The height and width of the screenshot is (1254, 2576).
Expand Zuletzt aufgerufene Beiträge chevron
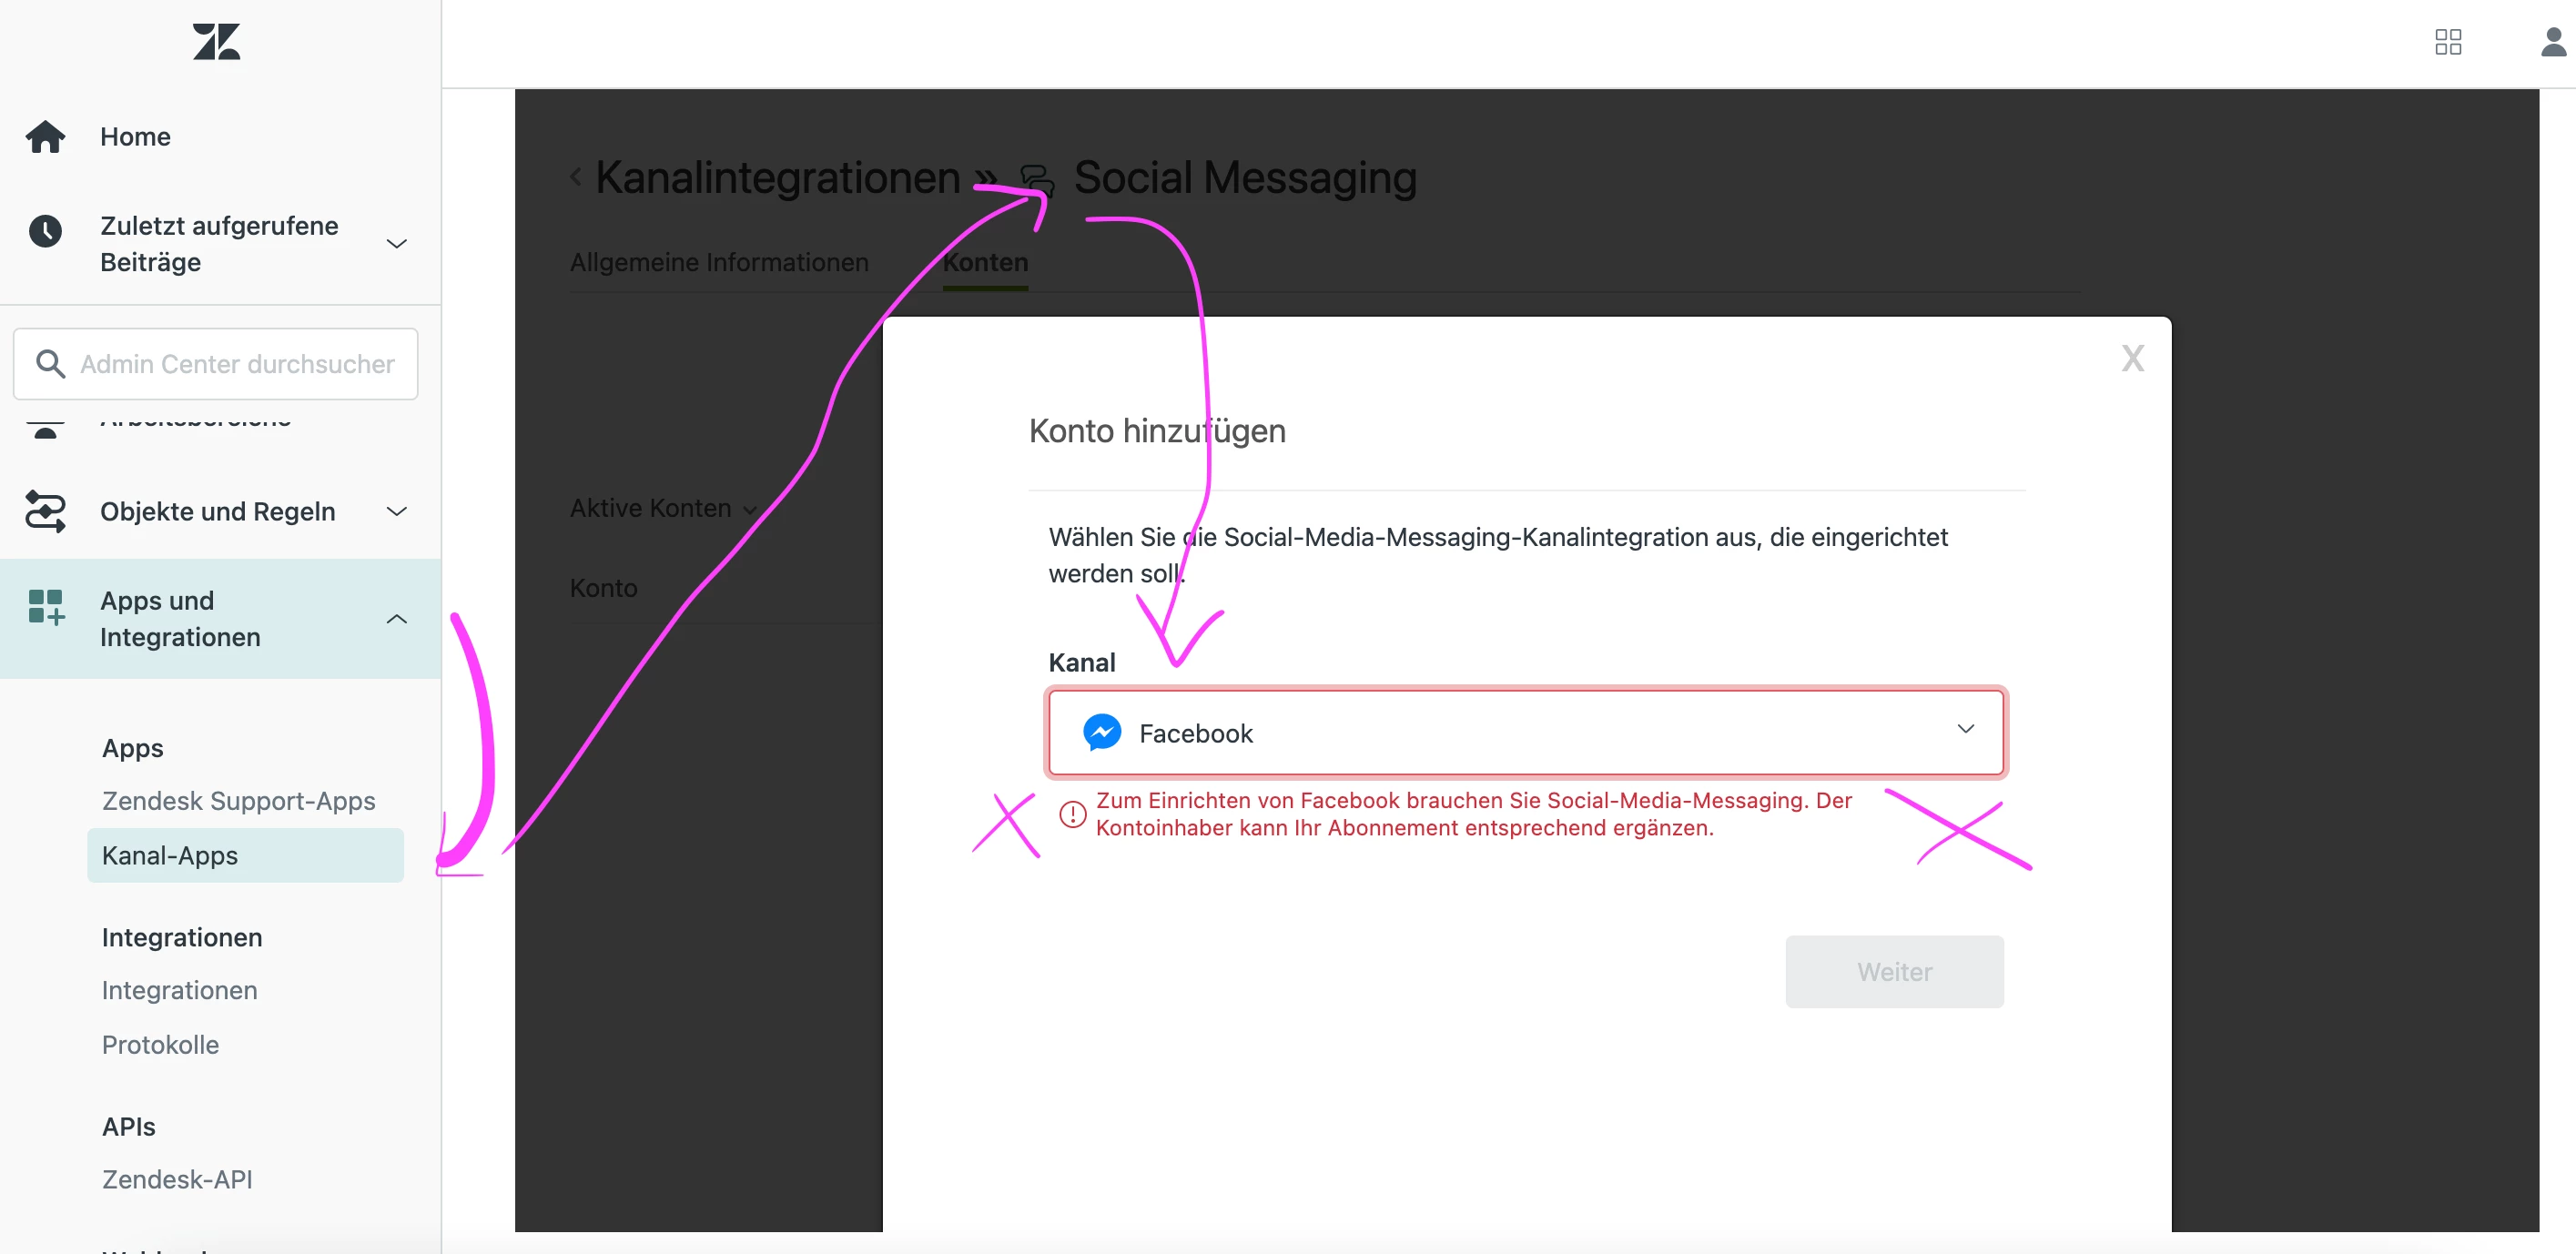point(396,244)
